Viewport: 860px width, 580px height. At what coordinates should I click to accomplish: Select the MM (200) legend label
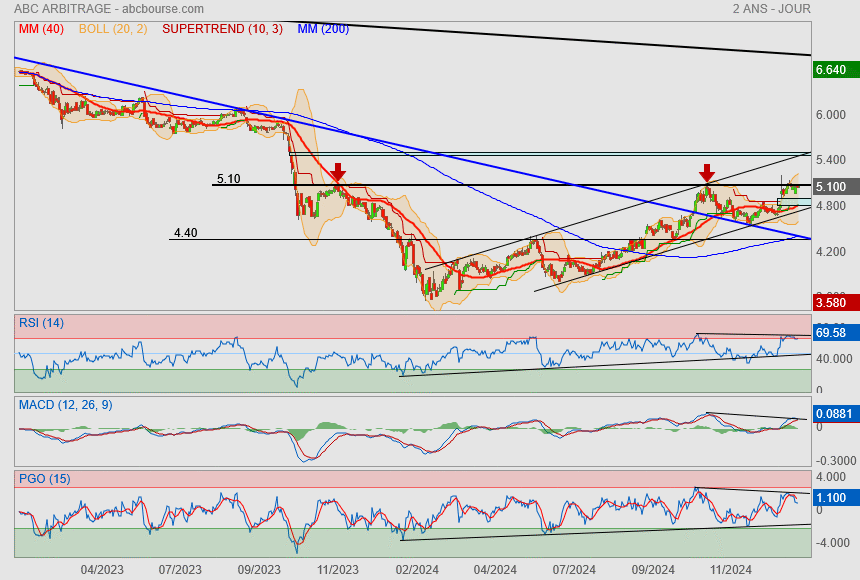point(323,29)
